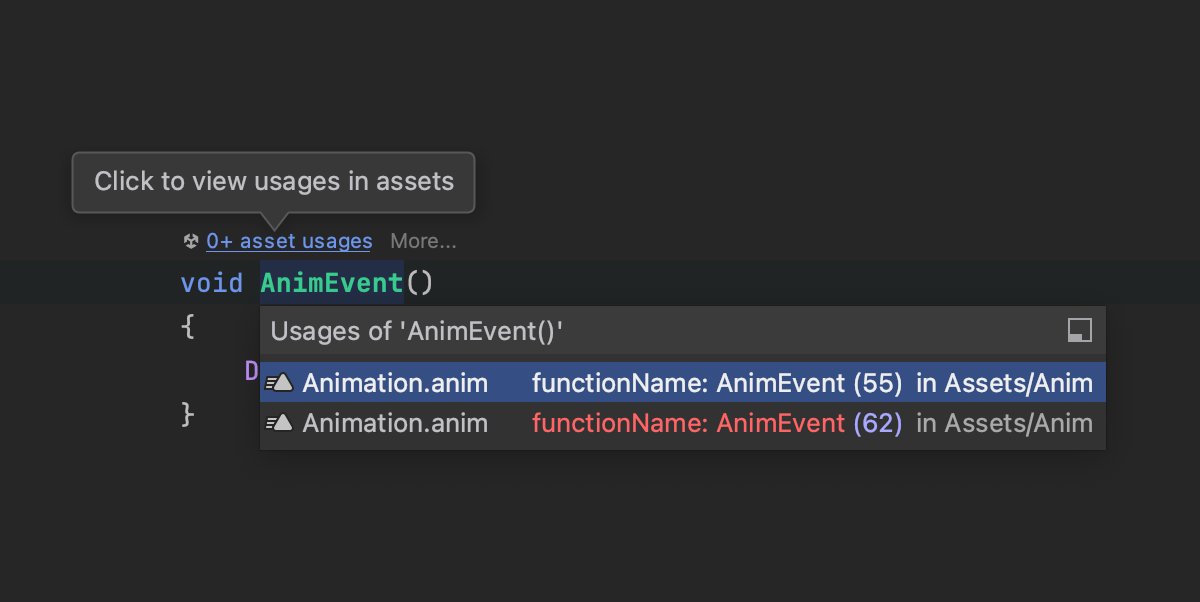Viewport: 1200px width, 602px height.
Task: Click the pin icon in the usages popup header
Action: [x=1079, y=331]
